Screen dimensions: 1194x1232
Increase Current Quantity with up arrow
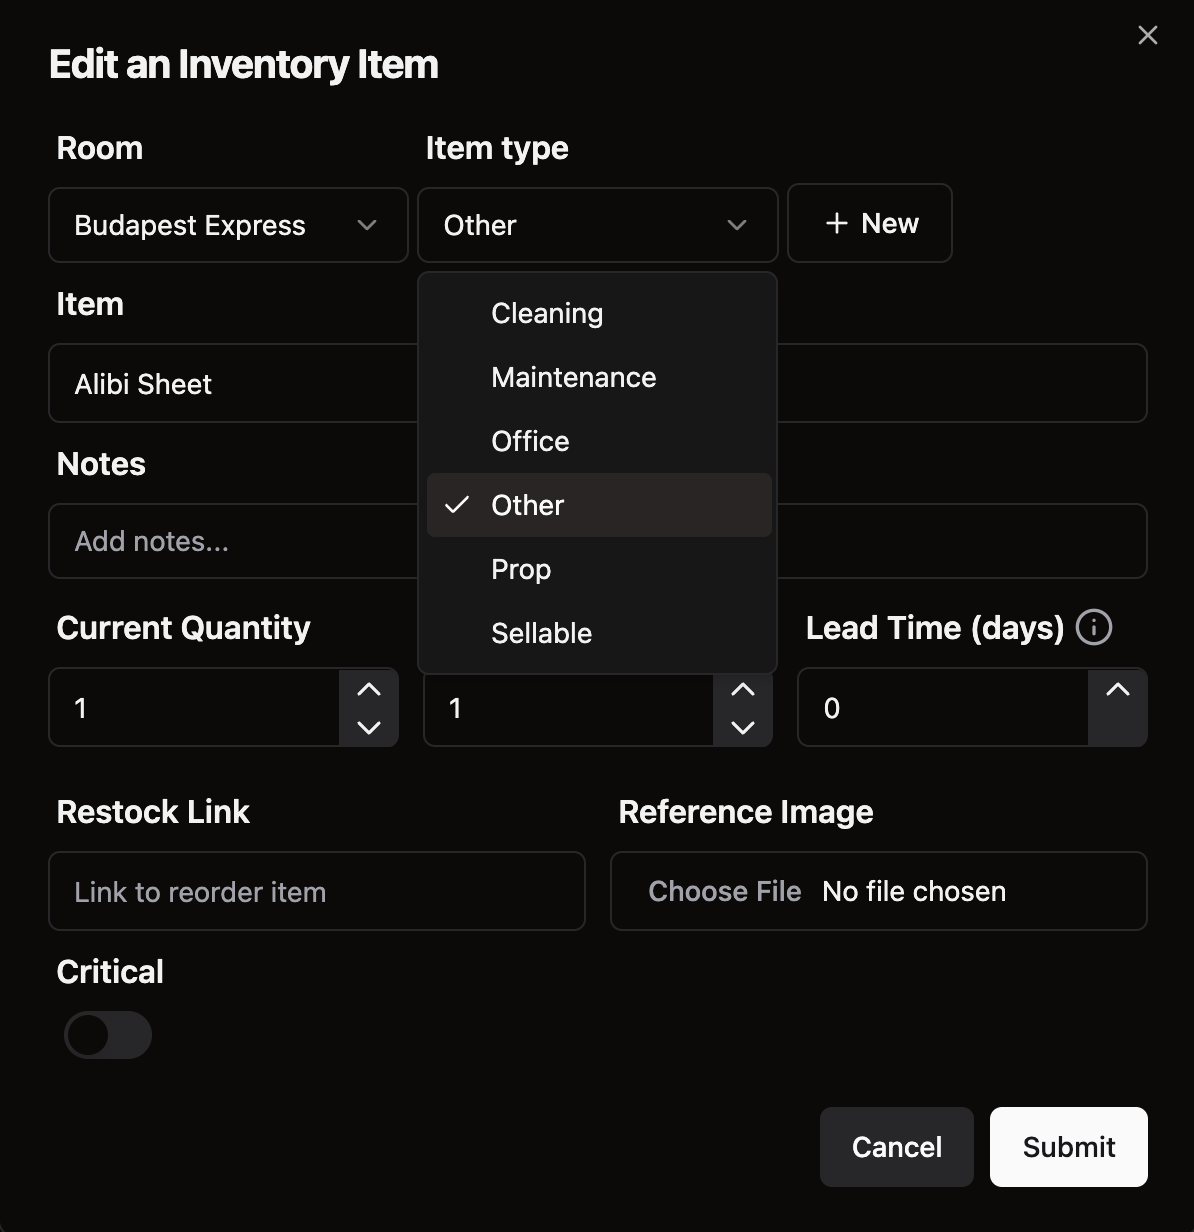[x=369, y=689]
